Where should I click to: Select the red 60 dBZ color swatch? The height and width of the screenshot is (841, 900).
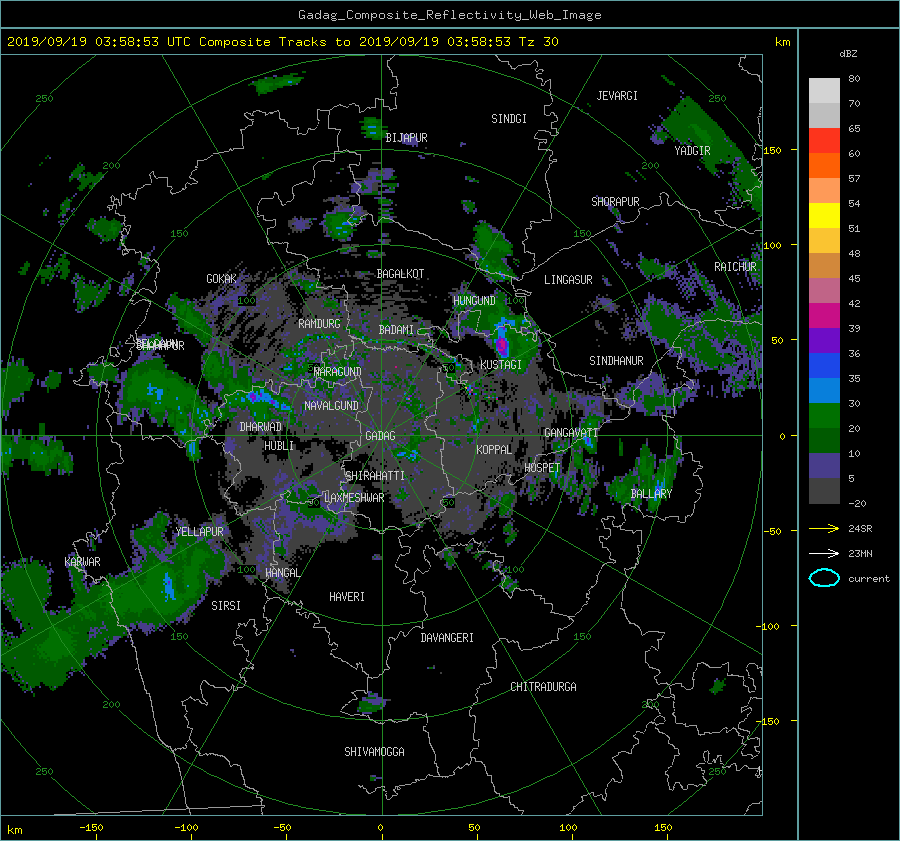[x=824, y=140]
